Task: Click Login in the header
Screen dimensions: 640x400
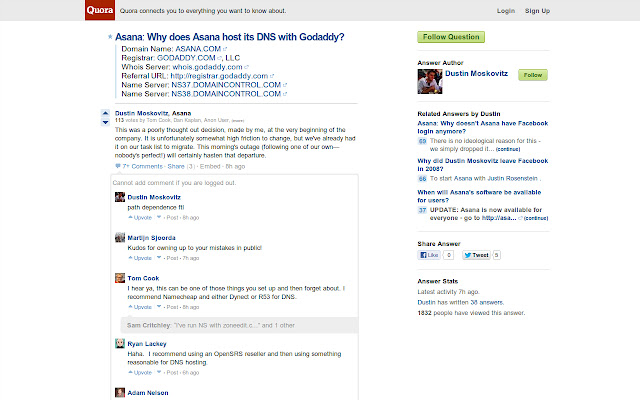Action: click(506, 11)
